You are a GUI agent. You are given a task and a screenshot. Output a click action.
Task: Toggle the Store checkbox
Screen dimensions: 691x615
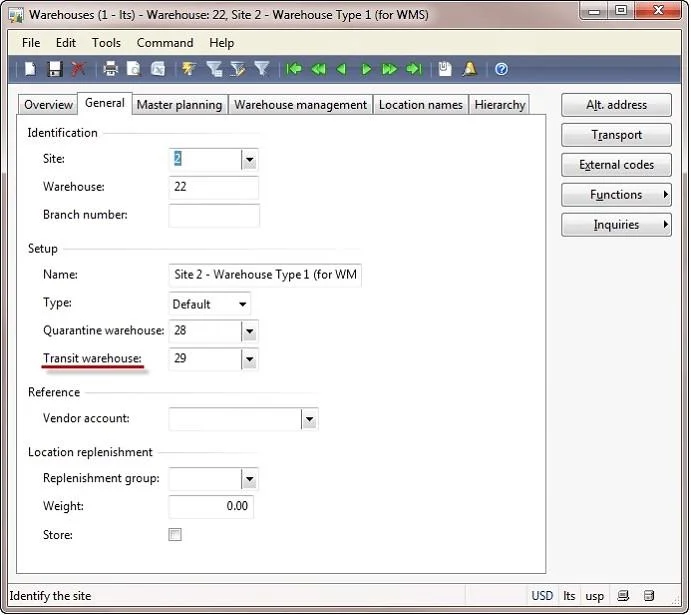tap(175, 535)
